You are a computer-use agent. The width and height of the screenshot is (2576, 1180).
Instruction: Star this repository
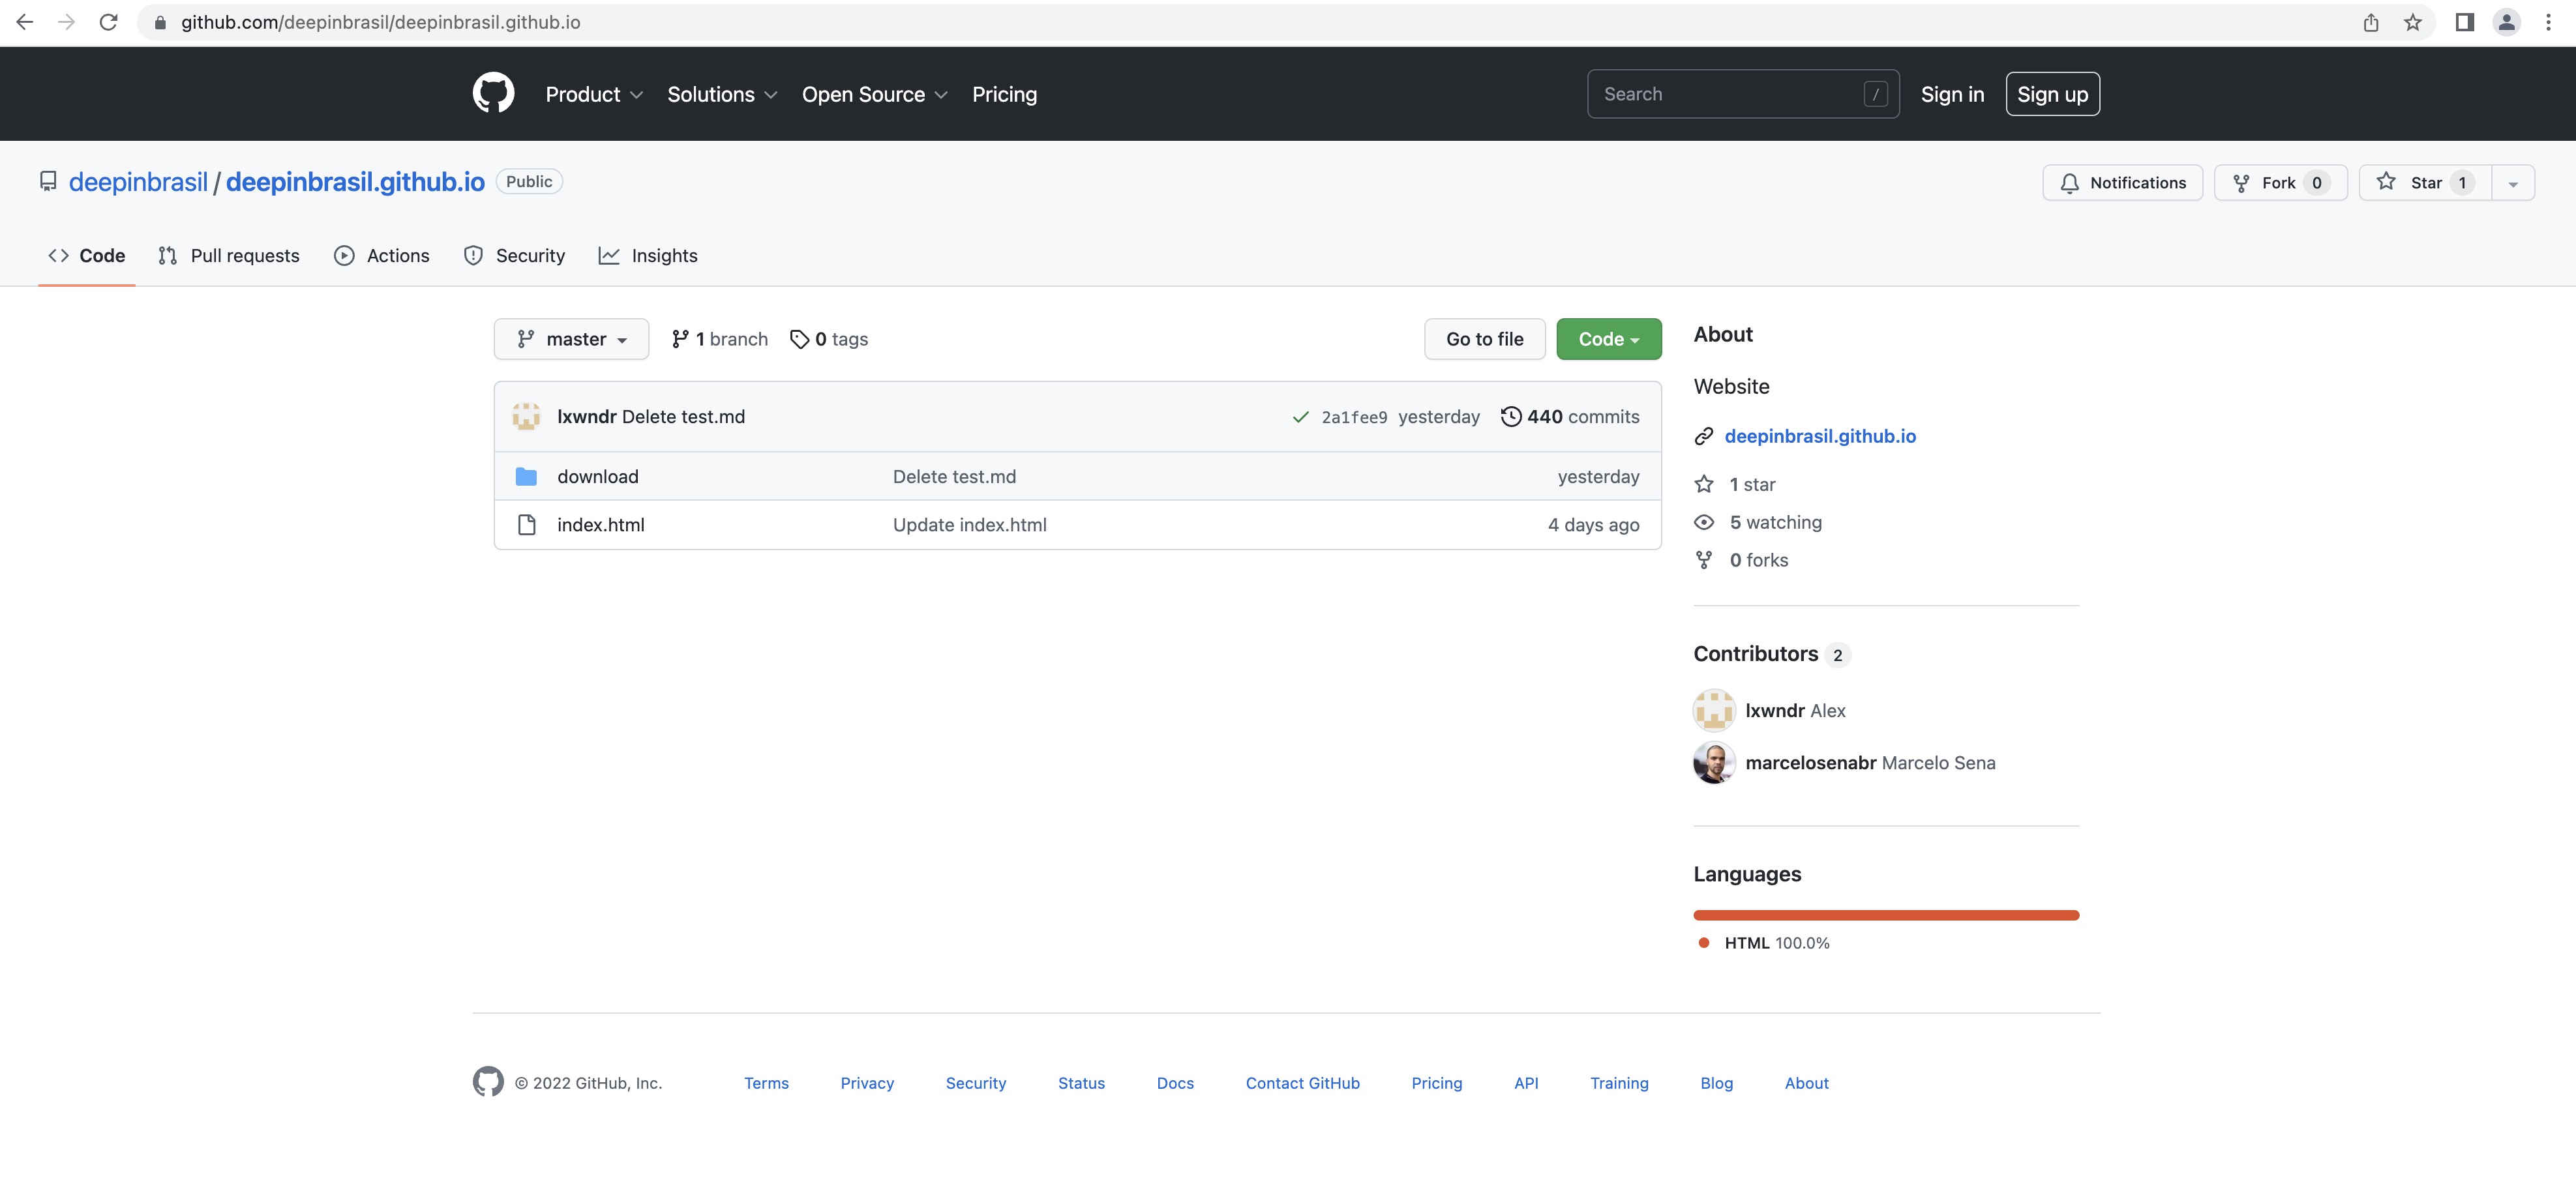click(x=2424, y=183)
